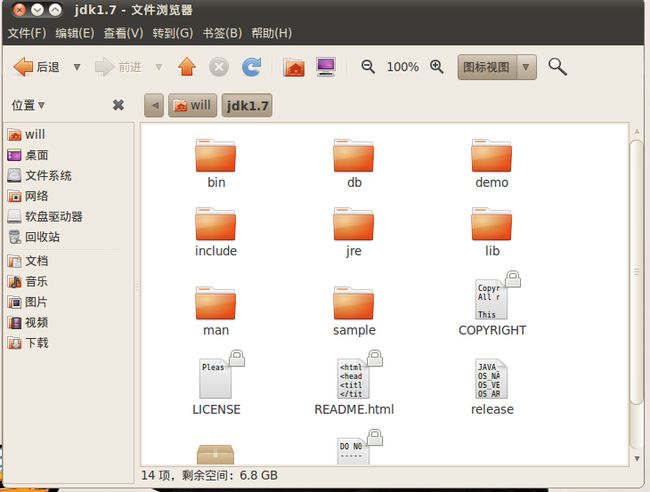Open the 帮助(H) menu
This screenshot has width=650, height=492.
(272, 33)
